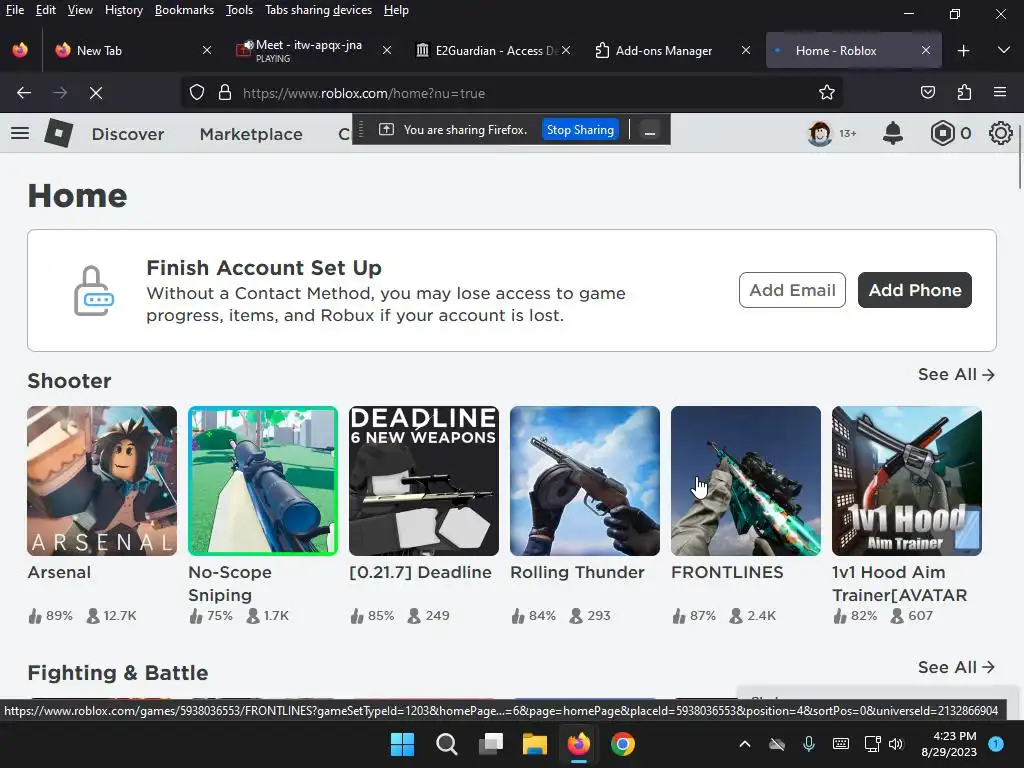Image resolution: width=1024 pixels, height=768 pixels.
Task: Open the File menu
Action: 14,10
